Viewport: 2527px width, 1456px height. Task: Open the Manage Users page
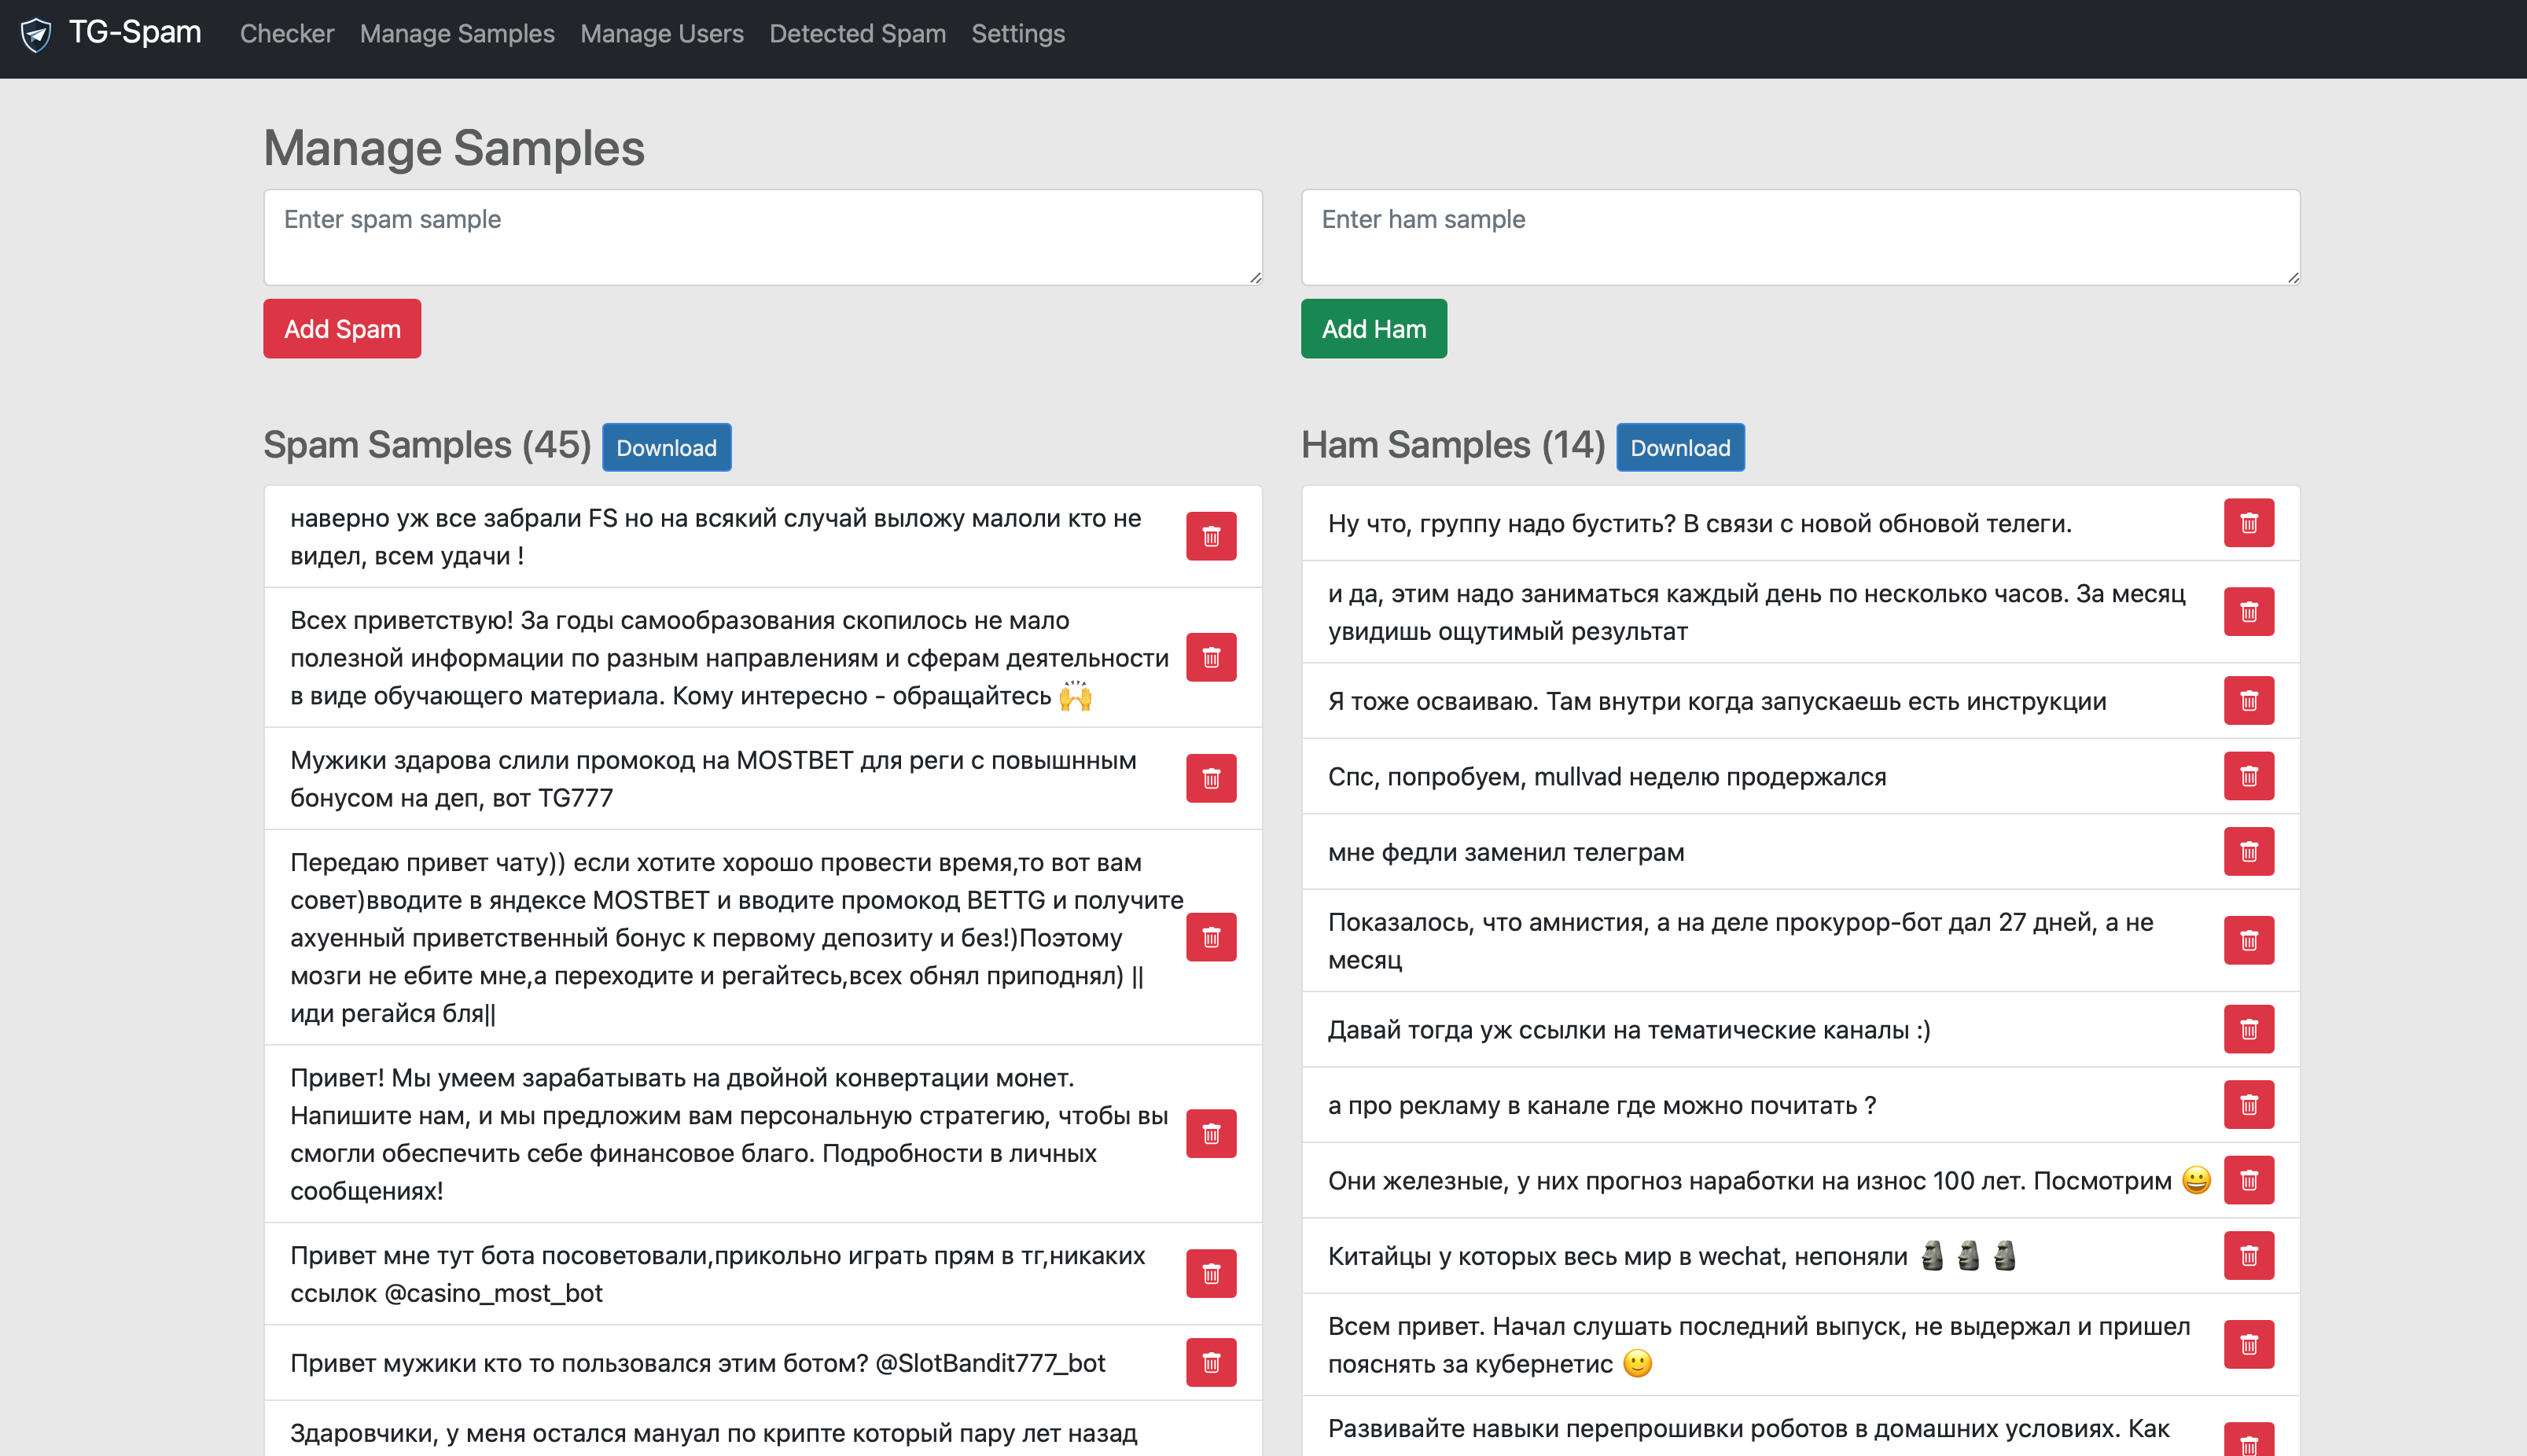661,34
